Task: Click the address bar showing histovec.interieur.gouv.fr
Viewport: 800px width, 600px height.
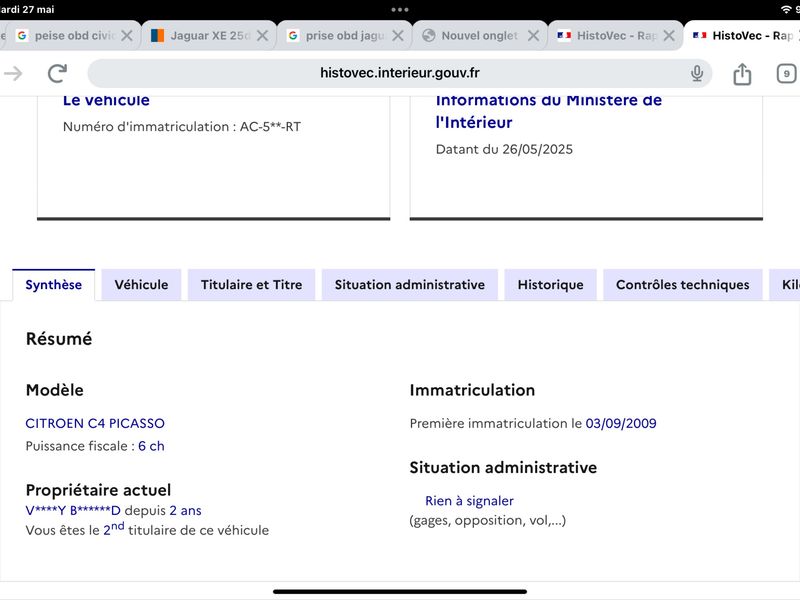Action: pyautogui.click(x=399, y=73)
